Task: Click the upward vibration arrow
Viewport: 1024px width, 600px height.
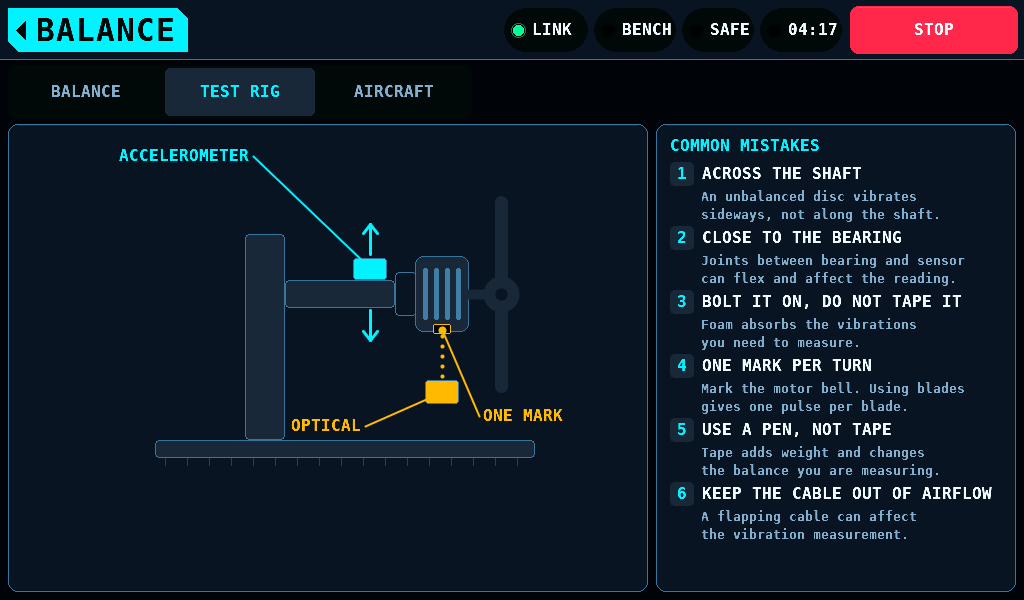Action: 370,239
